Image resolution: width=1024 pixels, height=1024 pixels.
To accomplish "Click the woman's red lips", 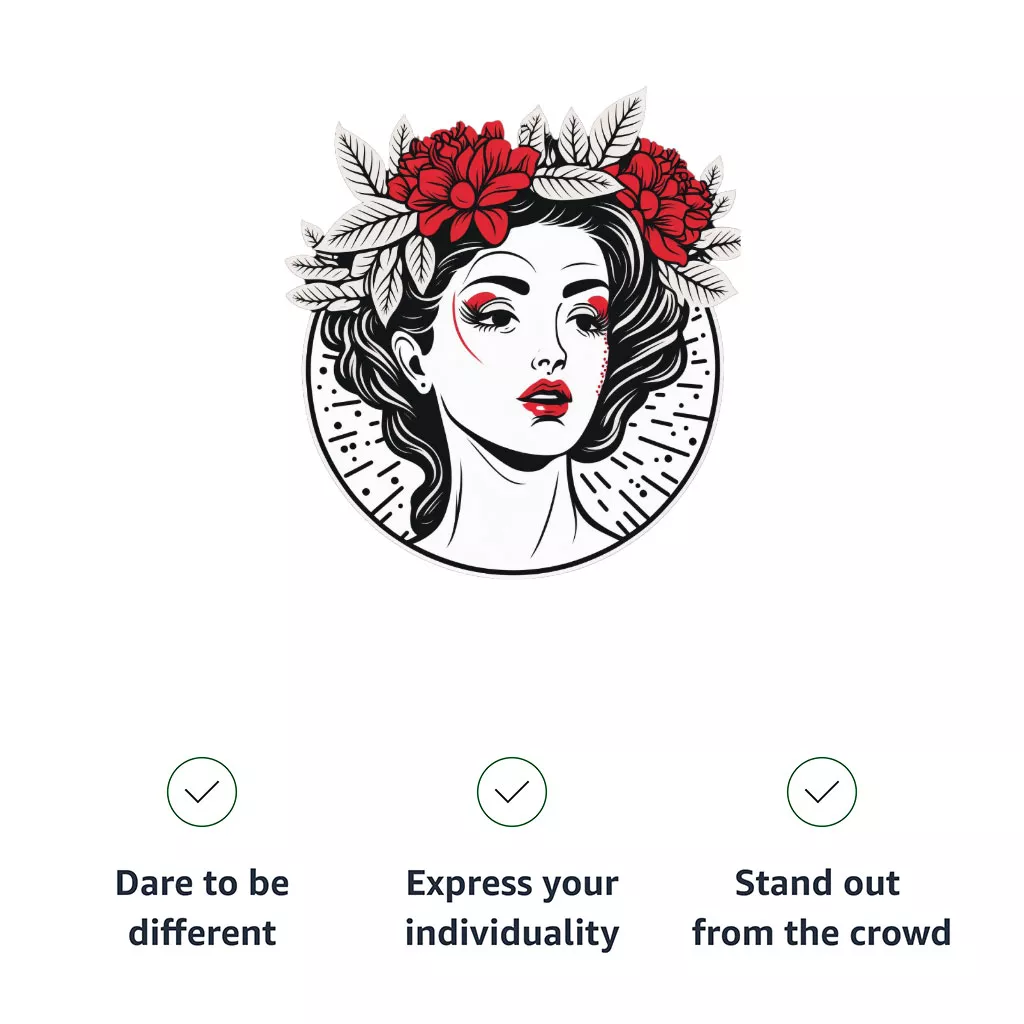I will [x=545, y=399].
